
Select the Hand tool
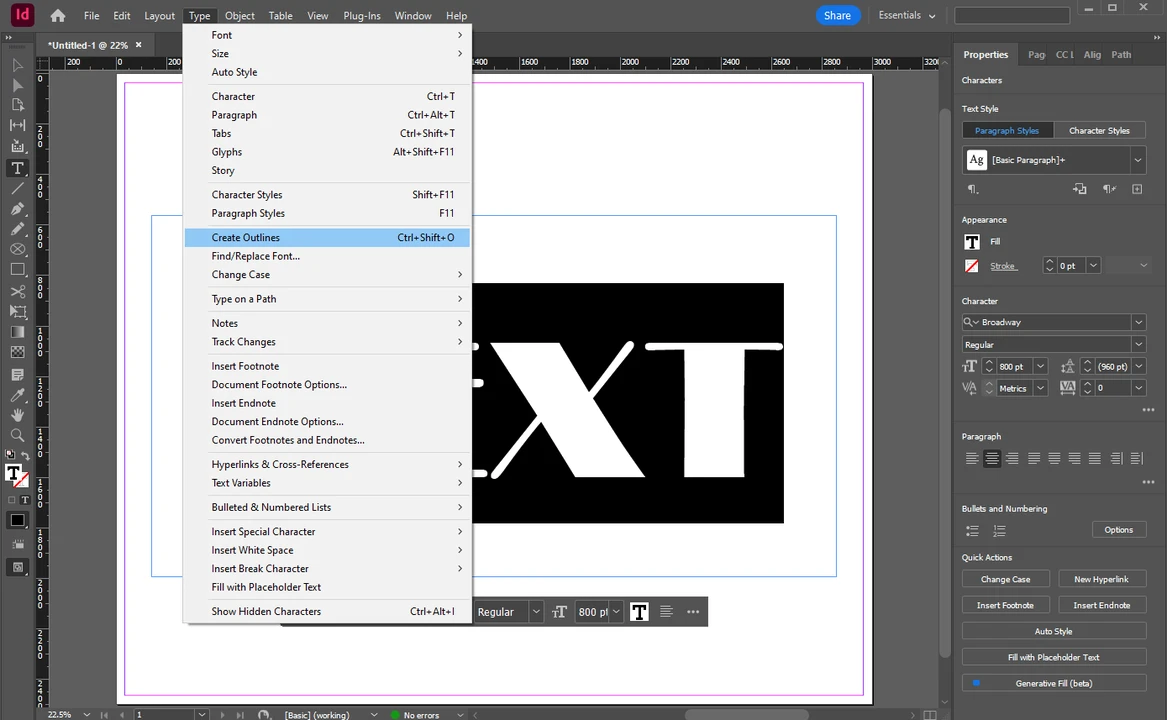17,415
